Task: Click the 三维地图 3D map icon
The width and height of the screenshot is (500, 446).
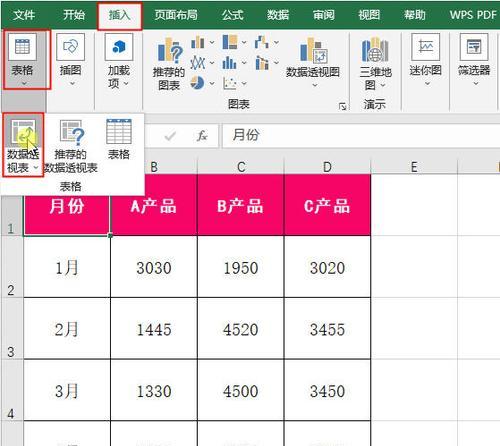Action: tap(375, 64)
